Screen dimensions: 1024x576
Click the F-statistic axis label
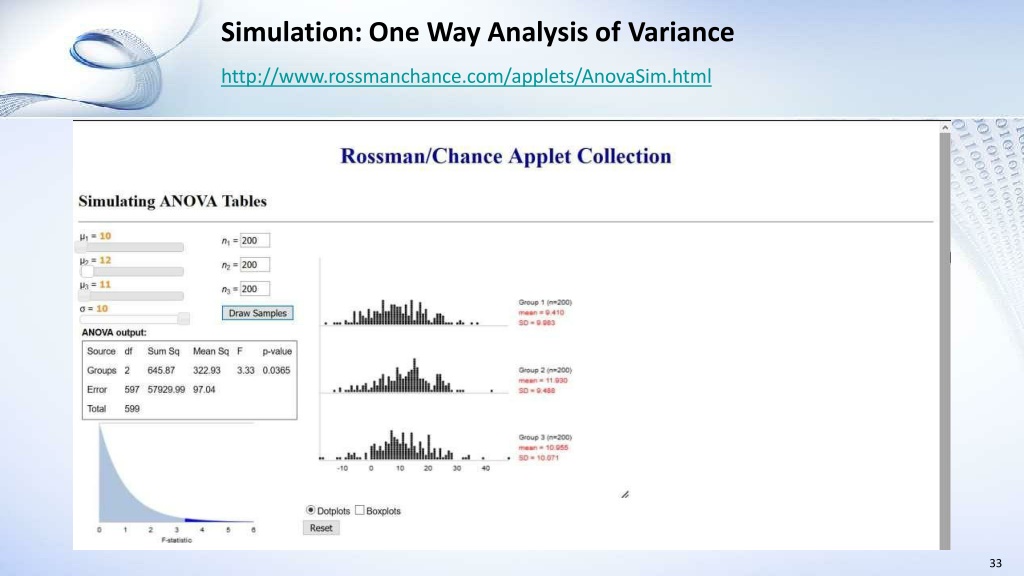coord(176,540)
